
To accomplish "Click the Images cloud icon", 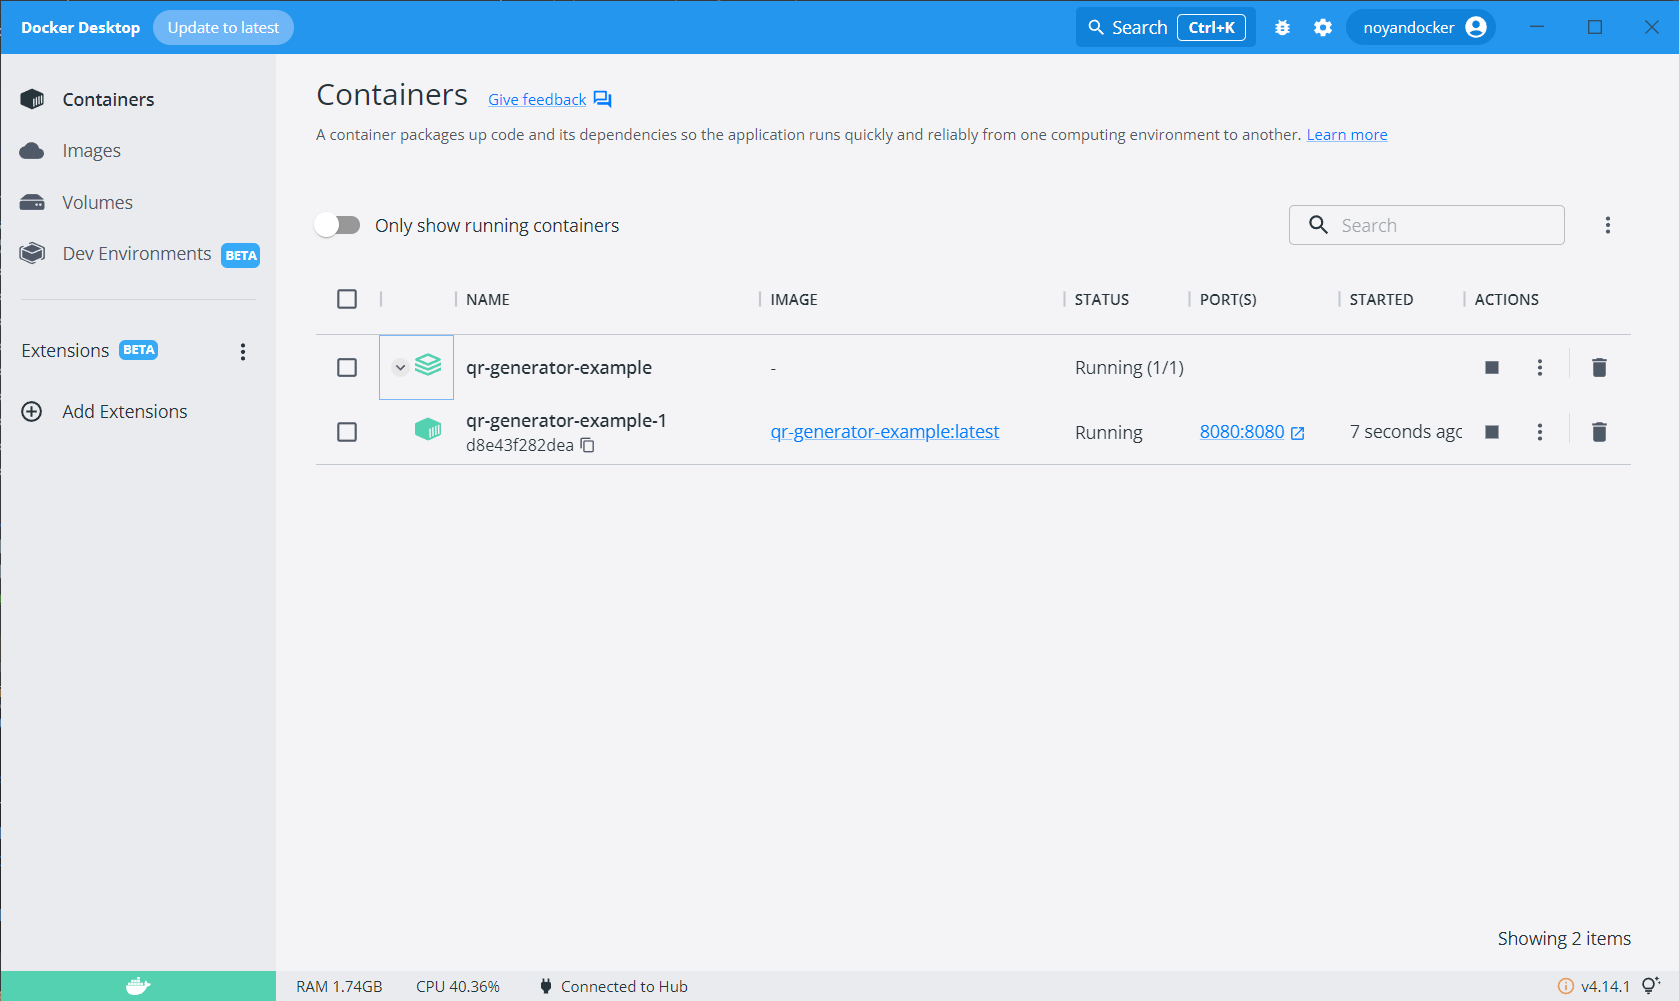I will click(x=32, y=151).
